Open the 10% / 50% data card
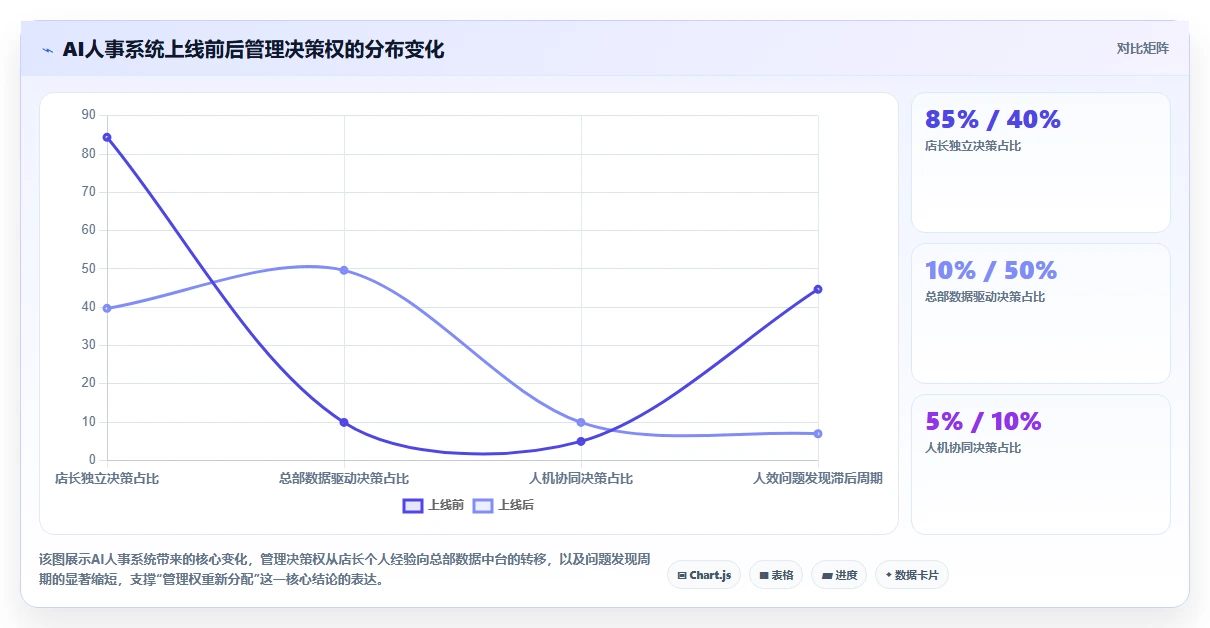1210x628 pixels. 1040,313
